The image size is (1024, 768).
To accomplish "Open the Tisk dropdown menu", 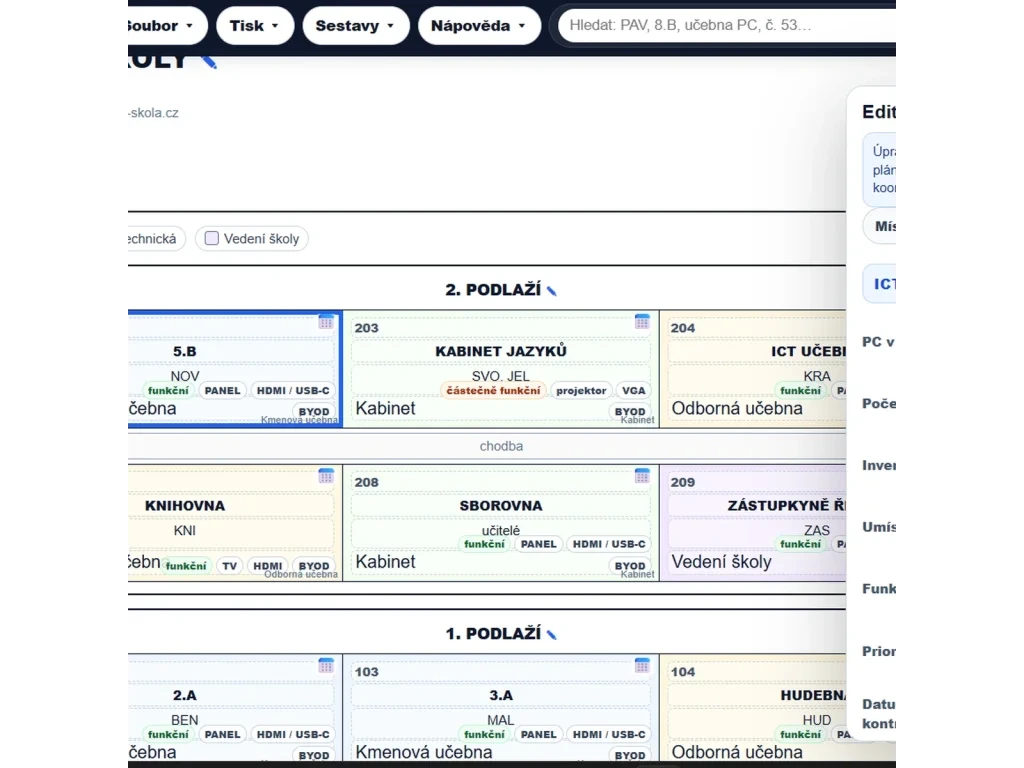I will [x=255, y=25].
